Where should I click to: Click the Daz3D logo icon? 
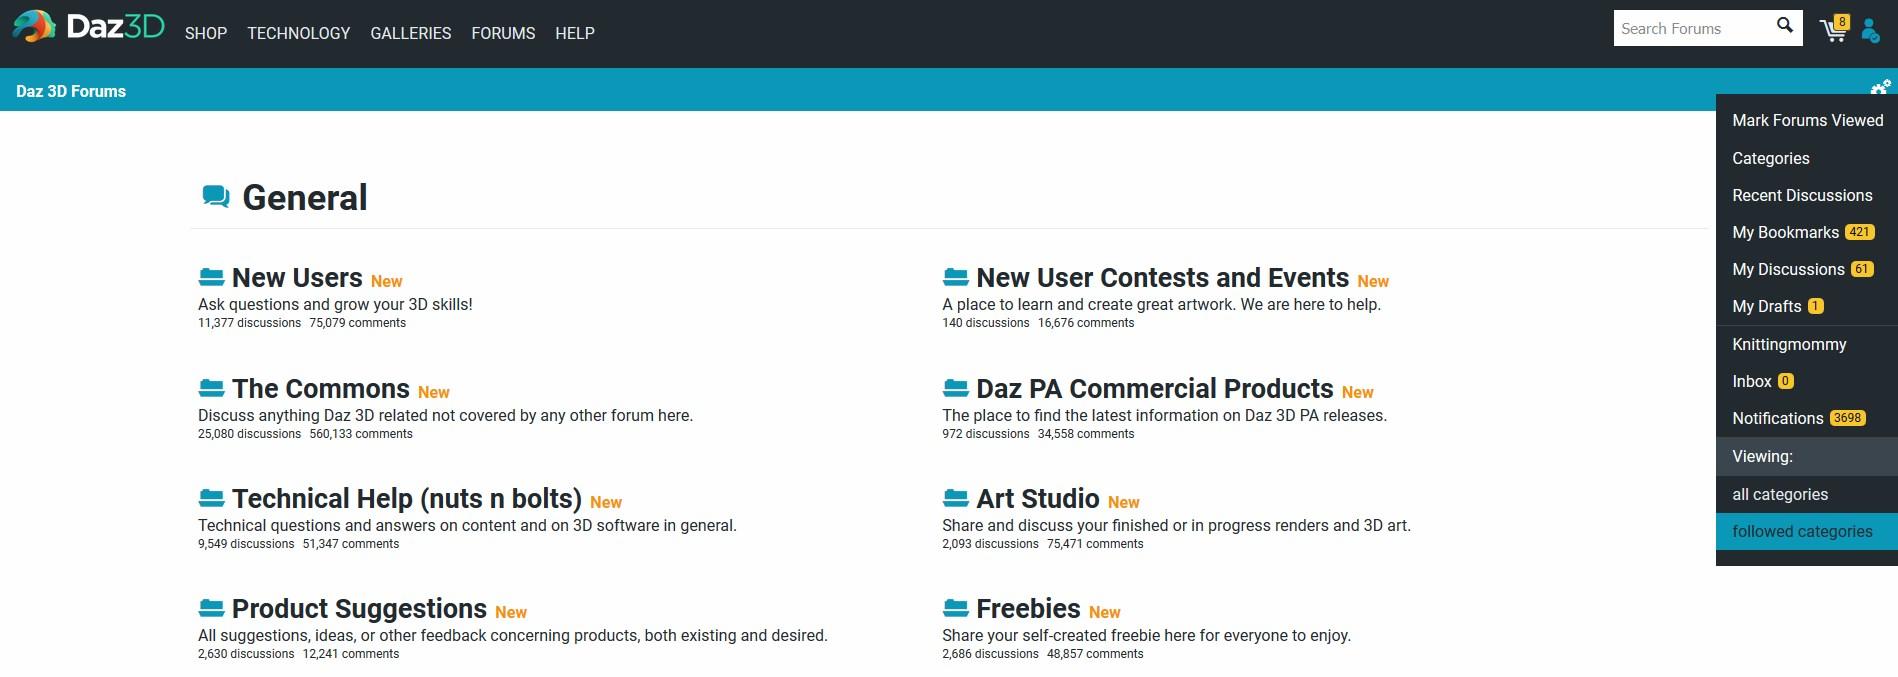click(34, 27)
